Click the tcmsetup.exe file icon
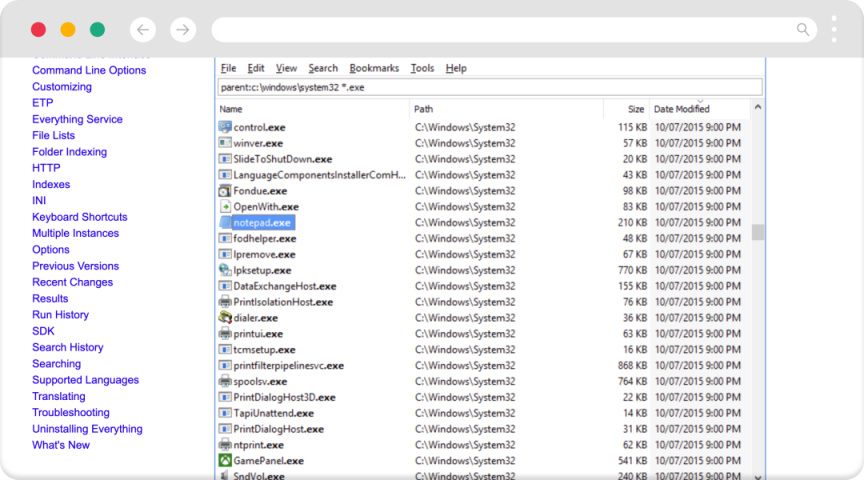This screenshot has height=480, width=864. pyautogui.click(x=225, y=349)
